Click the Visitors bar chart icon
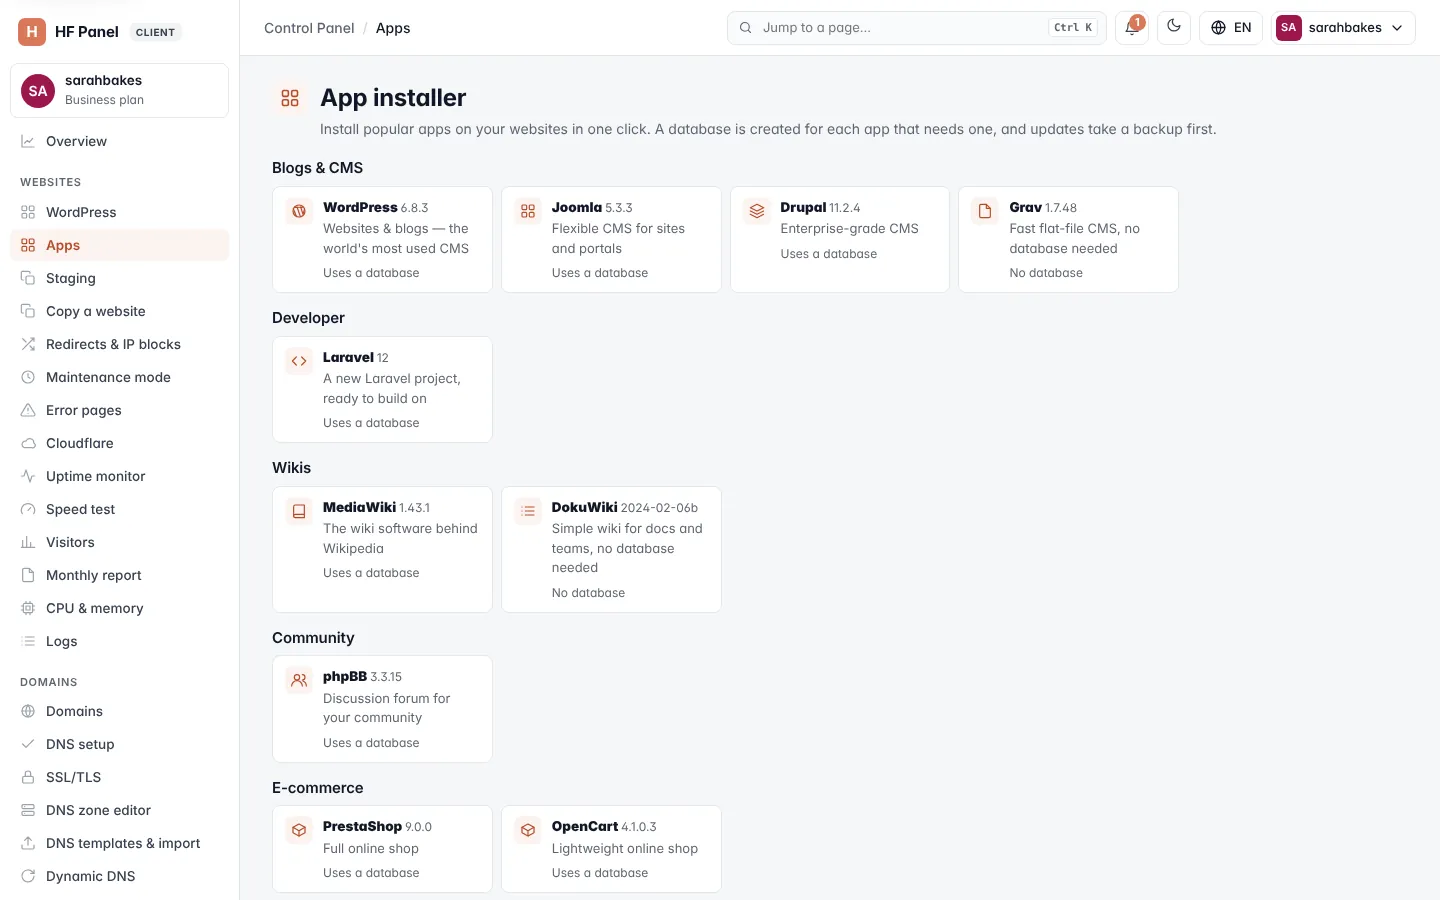This screenshot has height=900, width=1440. click(28, 542)
